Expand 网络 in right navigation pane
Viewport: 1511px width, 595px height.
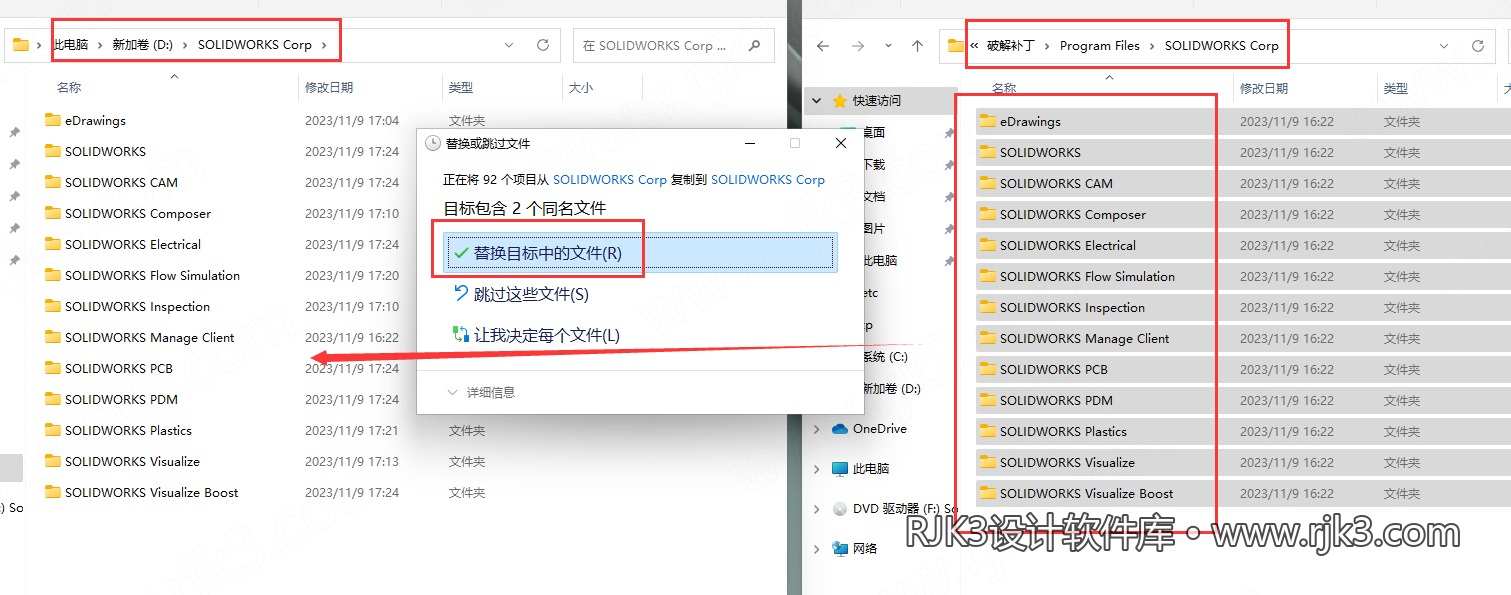coord(817,549)
